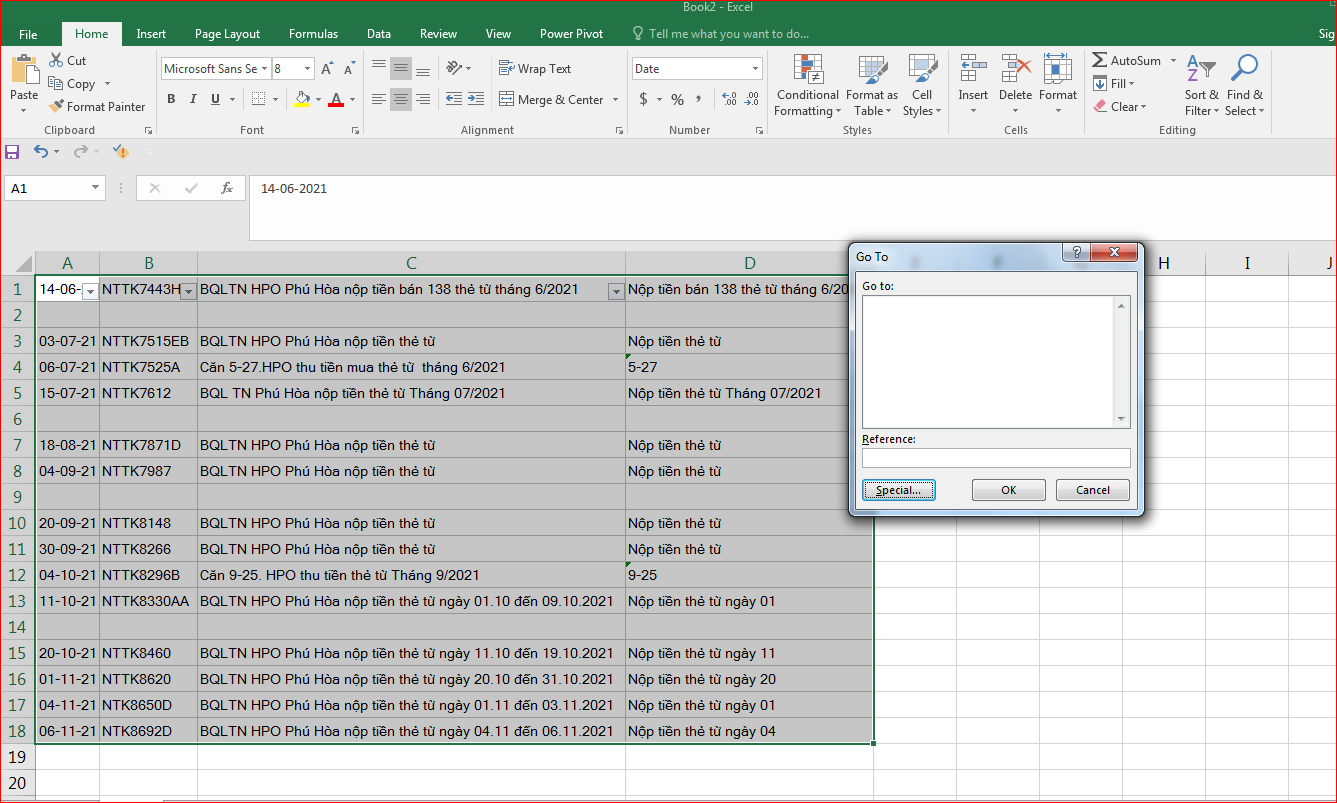1337x803 pixels.
Task: Click the Increase Decimal icon
Action: click(728, 99)
